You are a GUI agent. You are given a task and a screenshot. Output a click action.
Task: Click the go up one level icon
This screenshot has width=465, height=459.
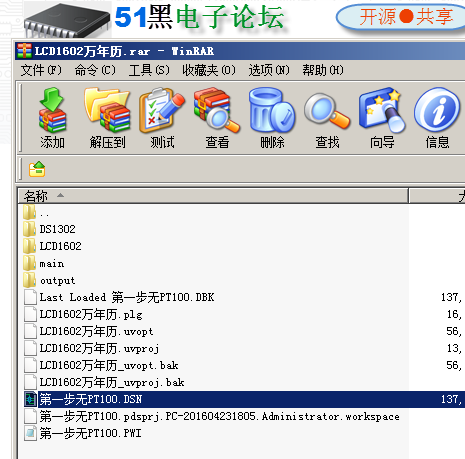click(x=37, y=169)
